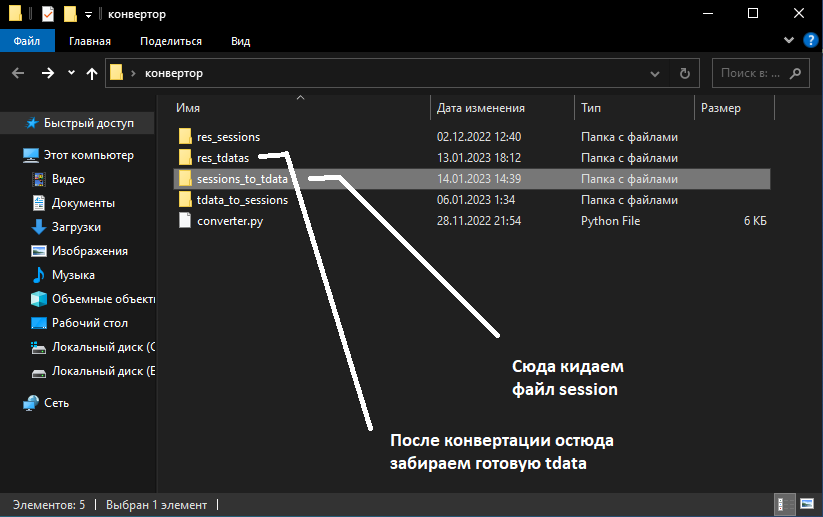Click the properties icon in title bar
This screenshot has width=823, height=517.
pyautogui.click(x=48, y=14)
